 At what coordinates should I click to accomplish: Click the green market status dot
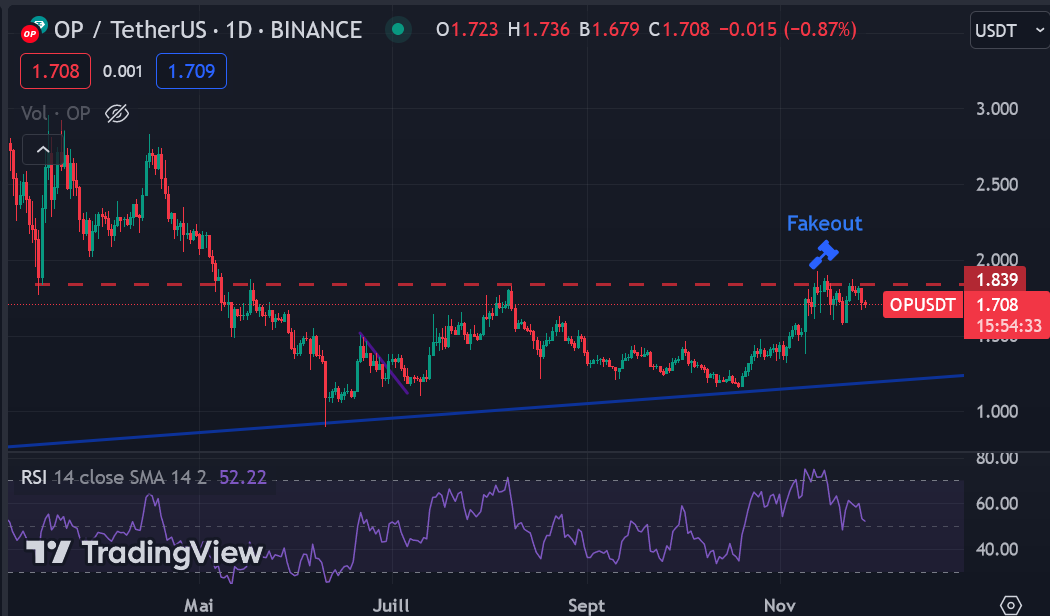(398, 29)
